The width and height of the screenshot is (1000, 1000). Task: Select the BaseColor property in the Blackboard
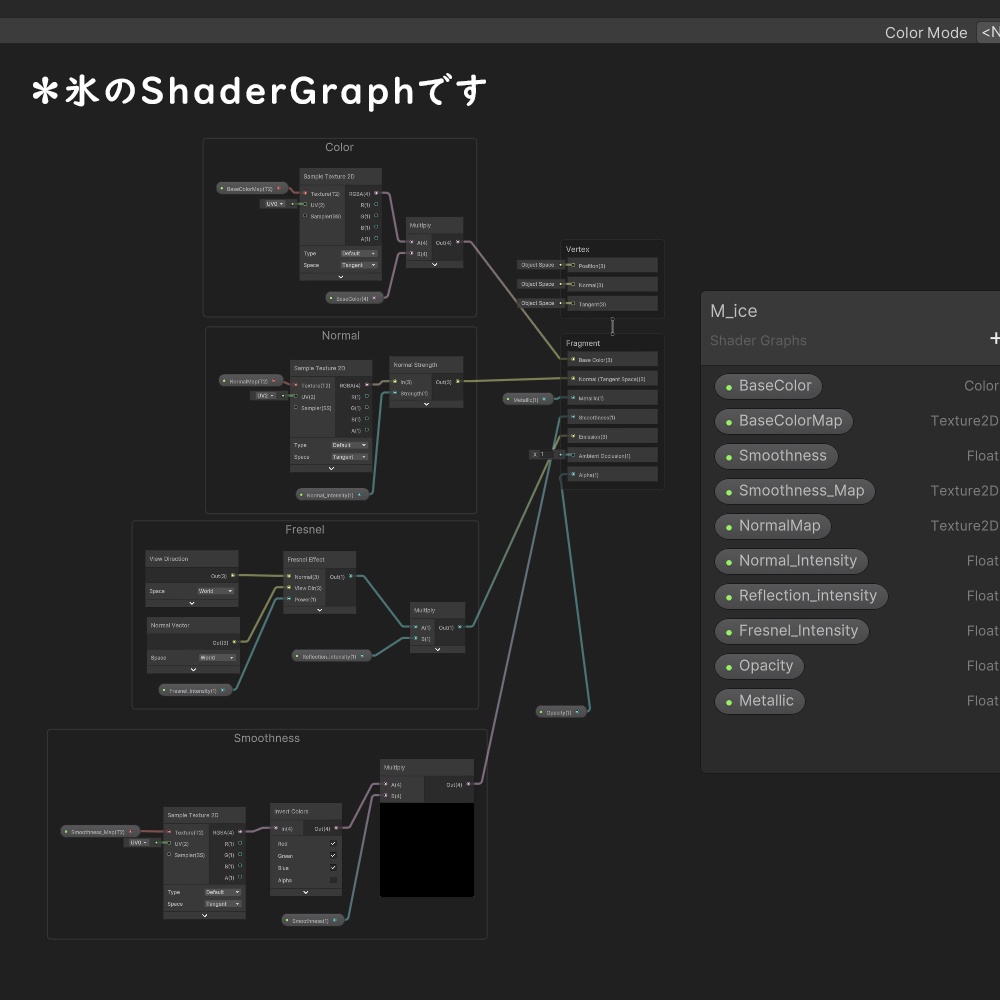(x=768, y=386)
